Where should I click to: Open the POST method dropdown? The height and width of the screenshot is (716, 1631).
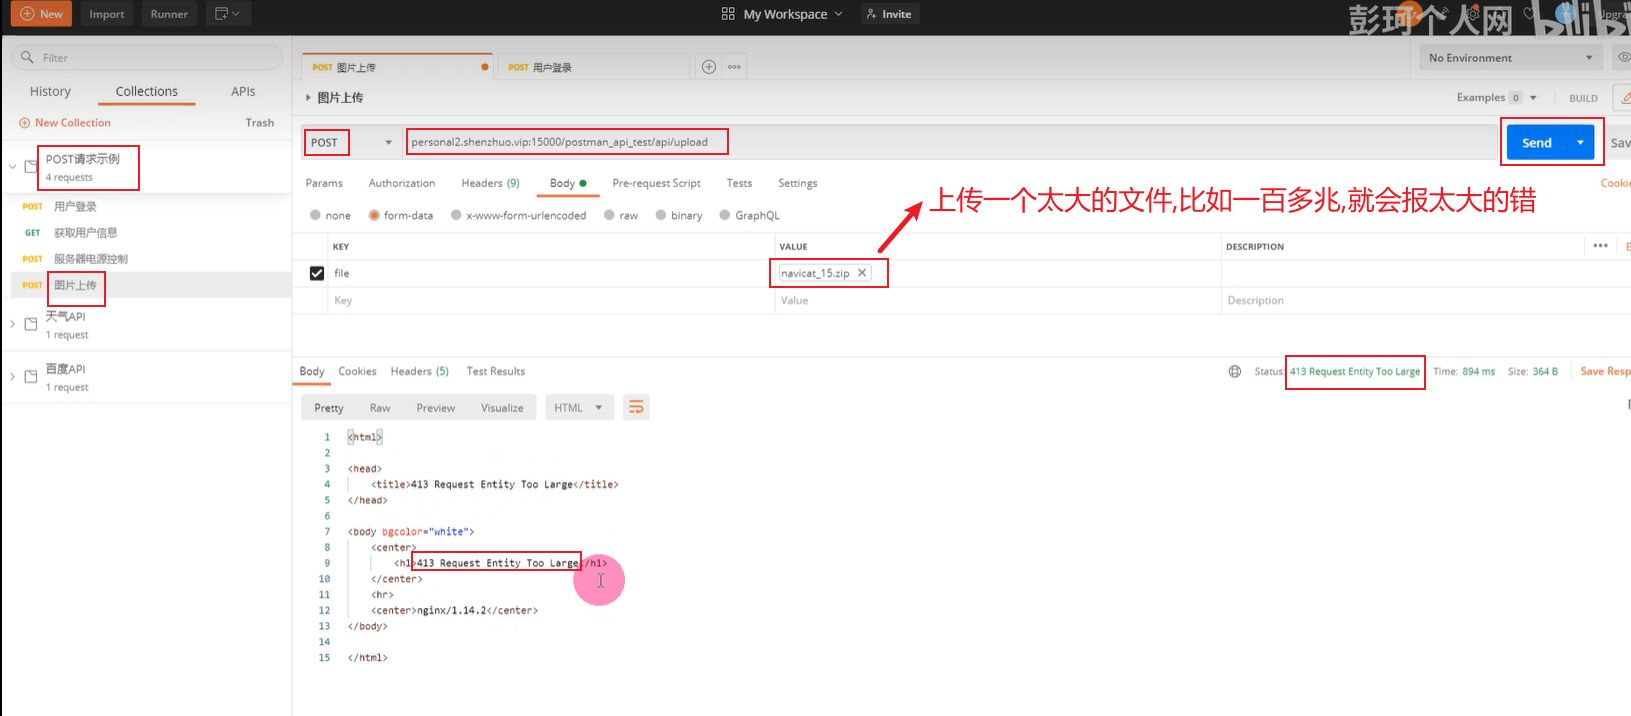point(351,142)
